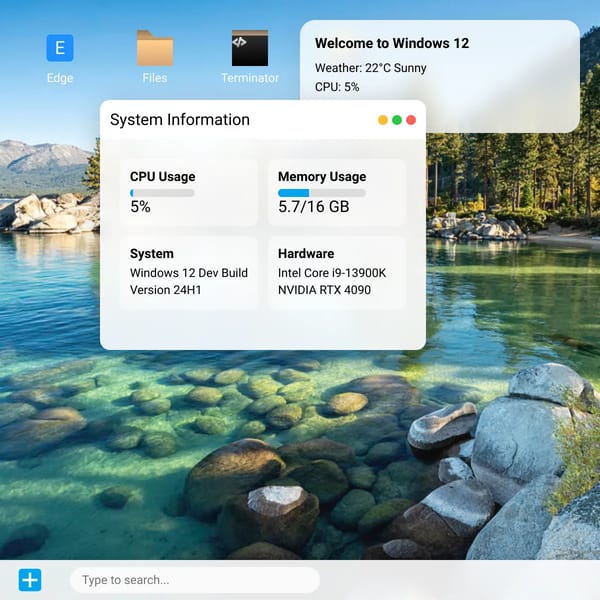The width and height of the screenshot is (600, 600).
Task: Select the 'CPU Usage' heading
Action: [163, 176]
